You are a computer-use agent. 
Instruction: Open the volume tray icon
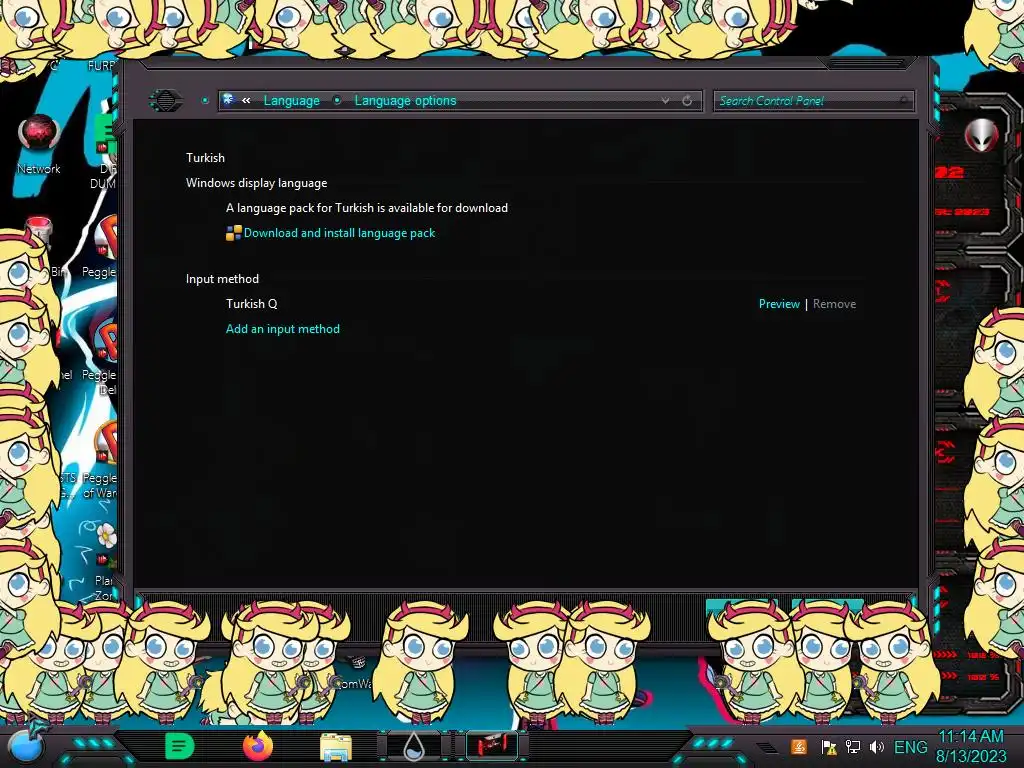click(876, 747)
